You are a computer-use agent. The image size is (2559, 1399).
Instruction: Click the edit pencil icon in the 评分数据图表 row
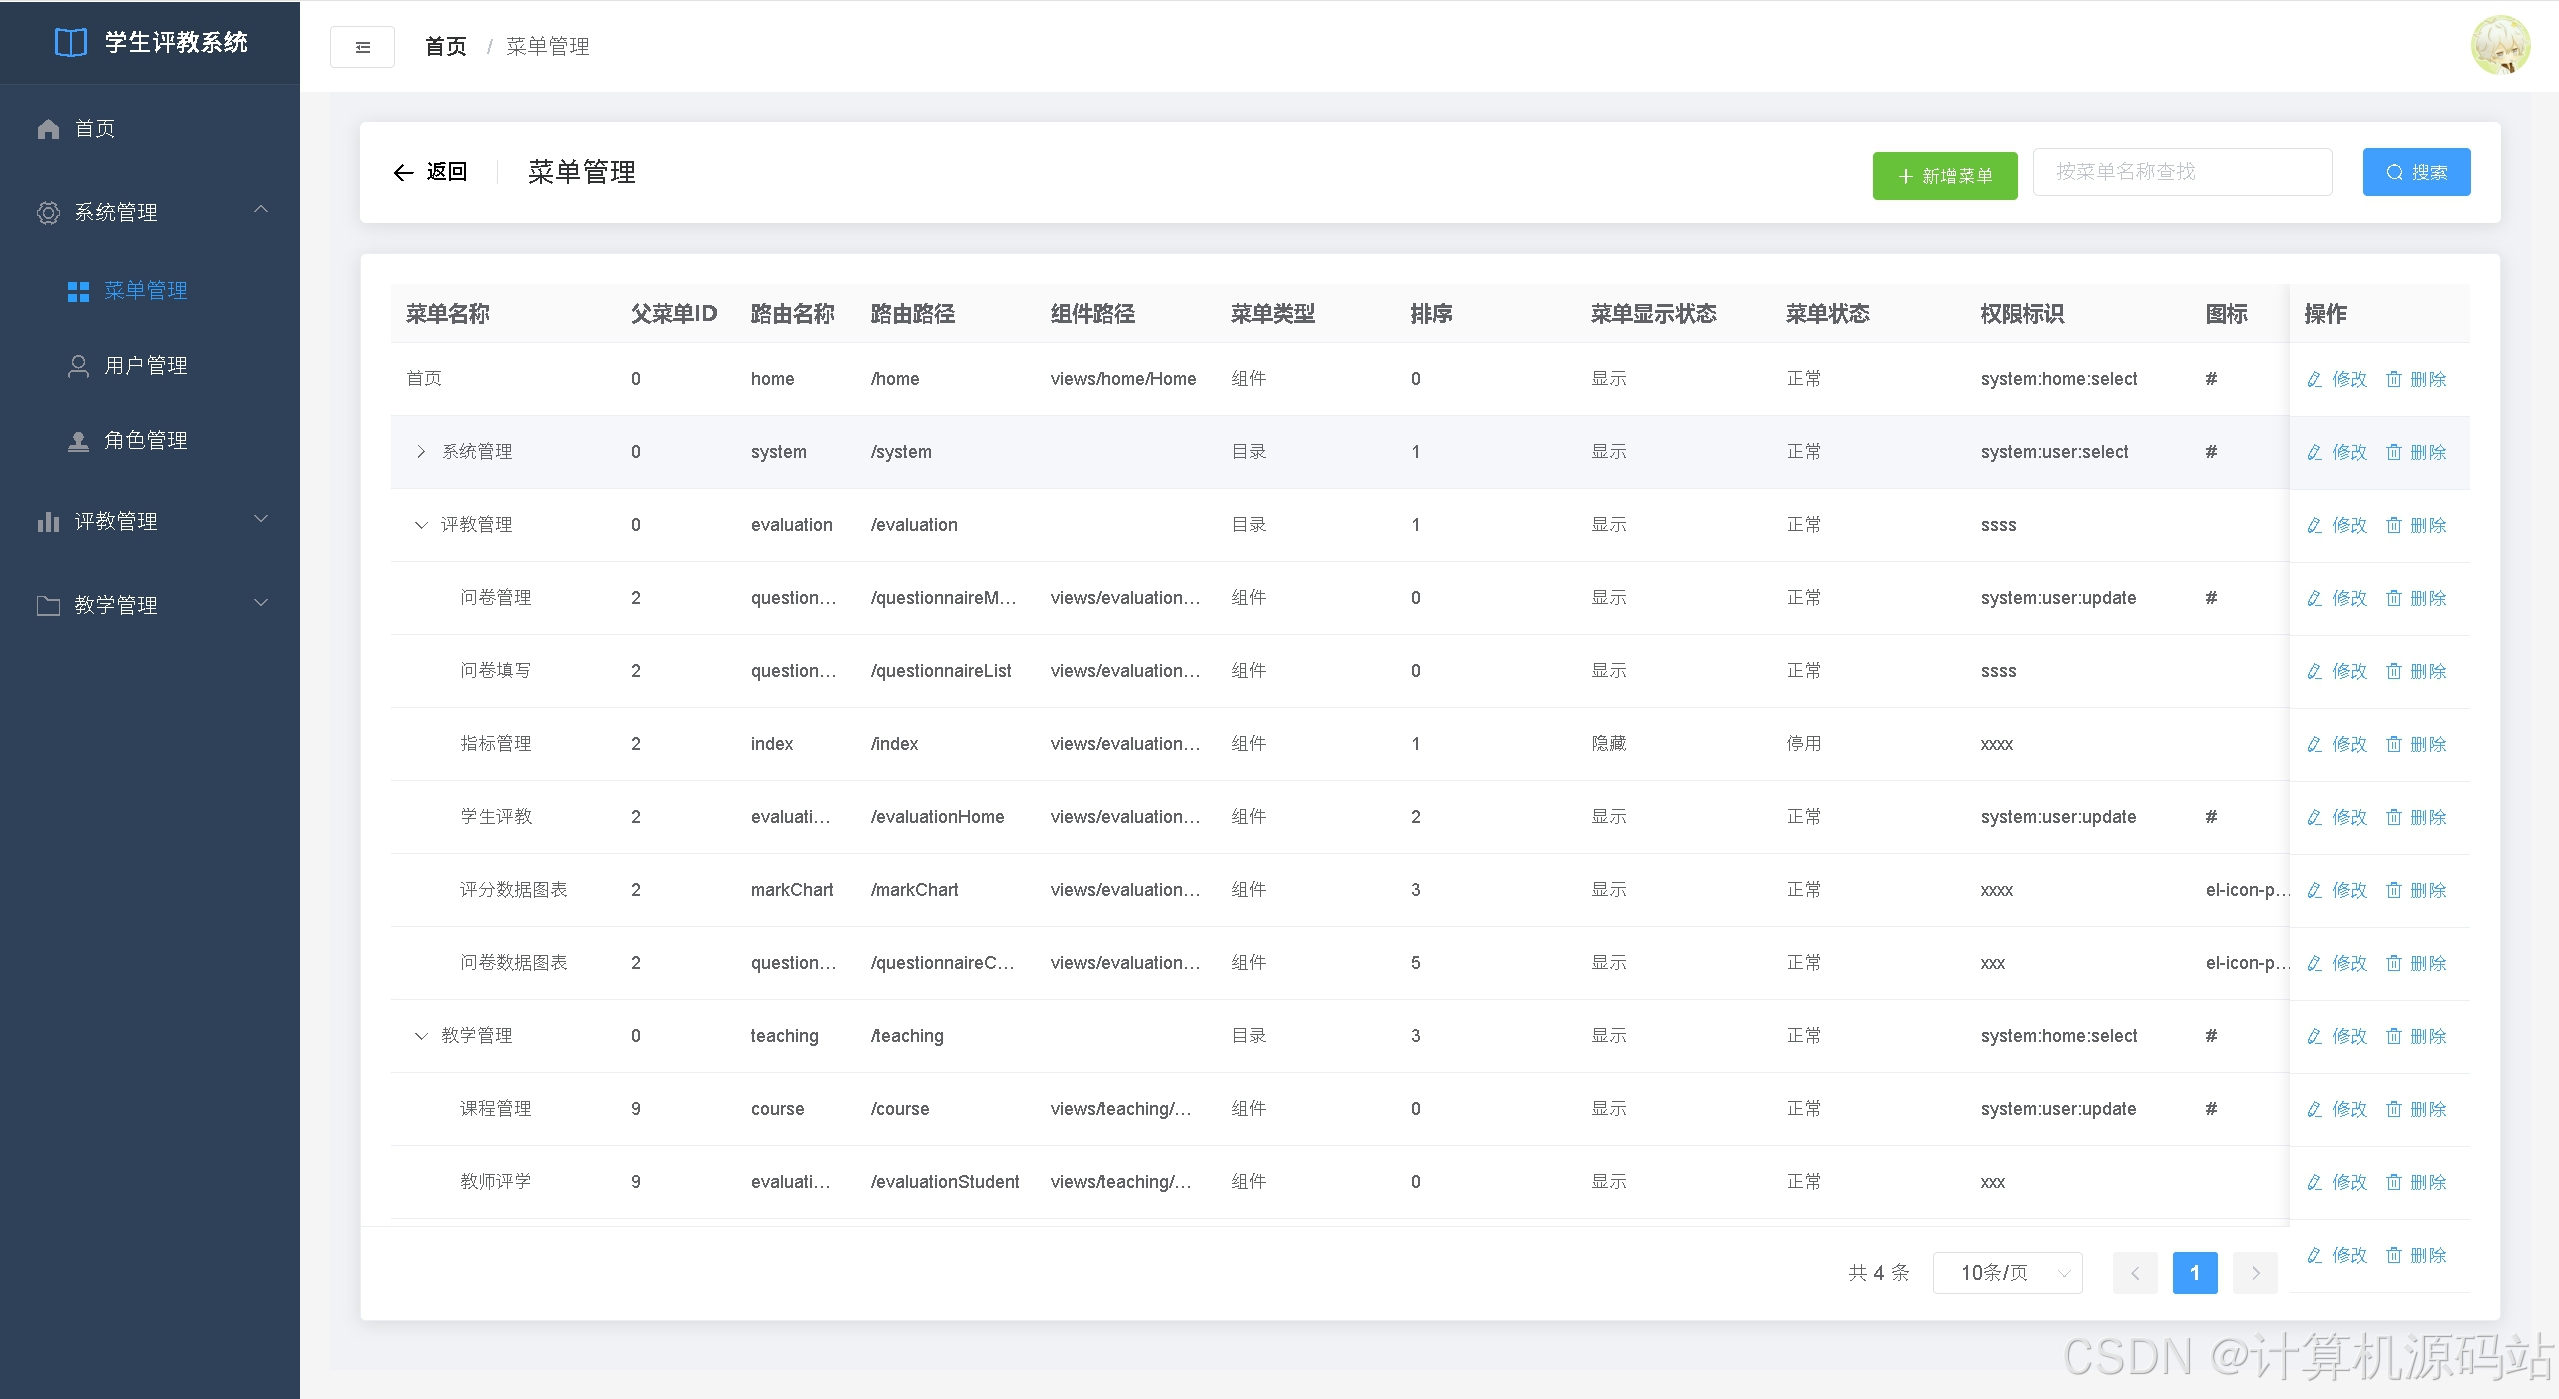point(2314,890)
